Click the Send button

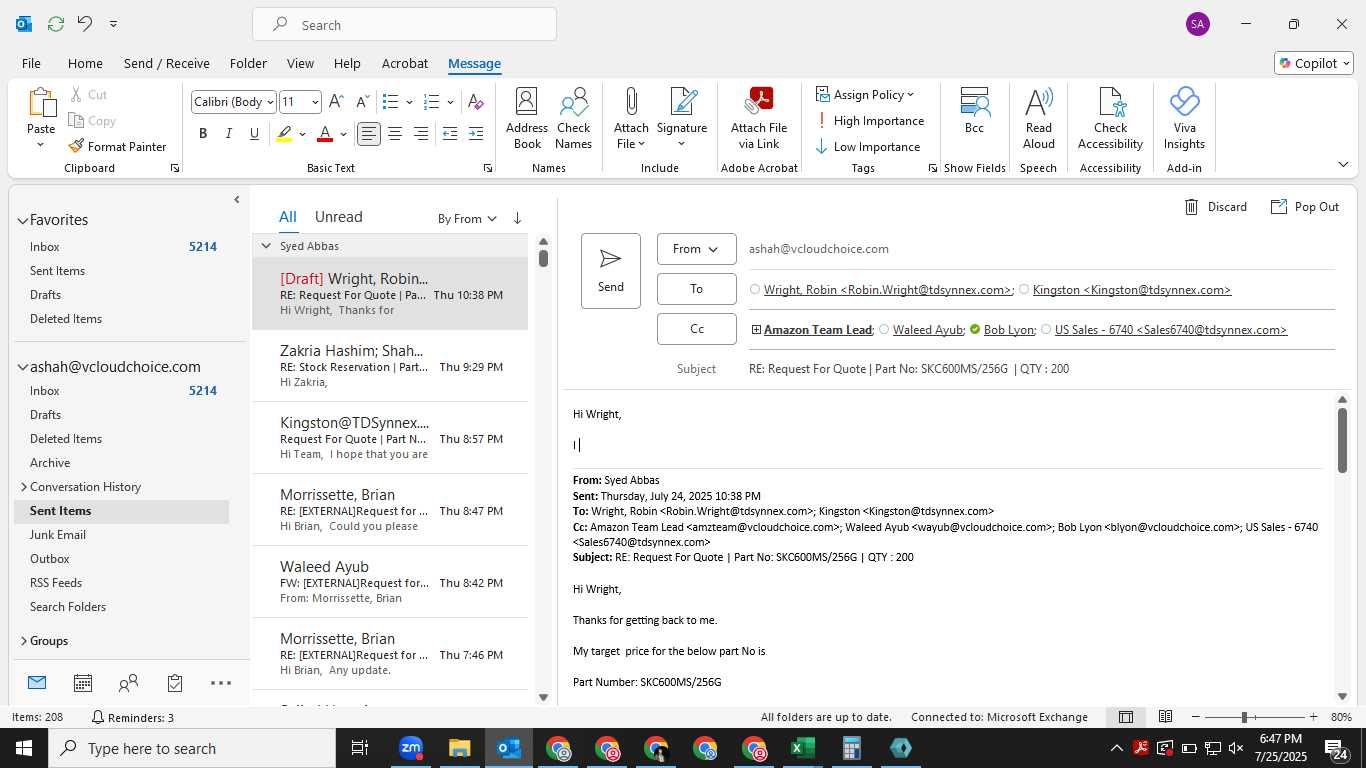pyautogui.click(x=611, y=271)
